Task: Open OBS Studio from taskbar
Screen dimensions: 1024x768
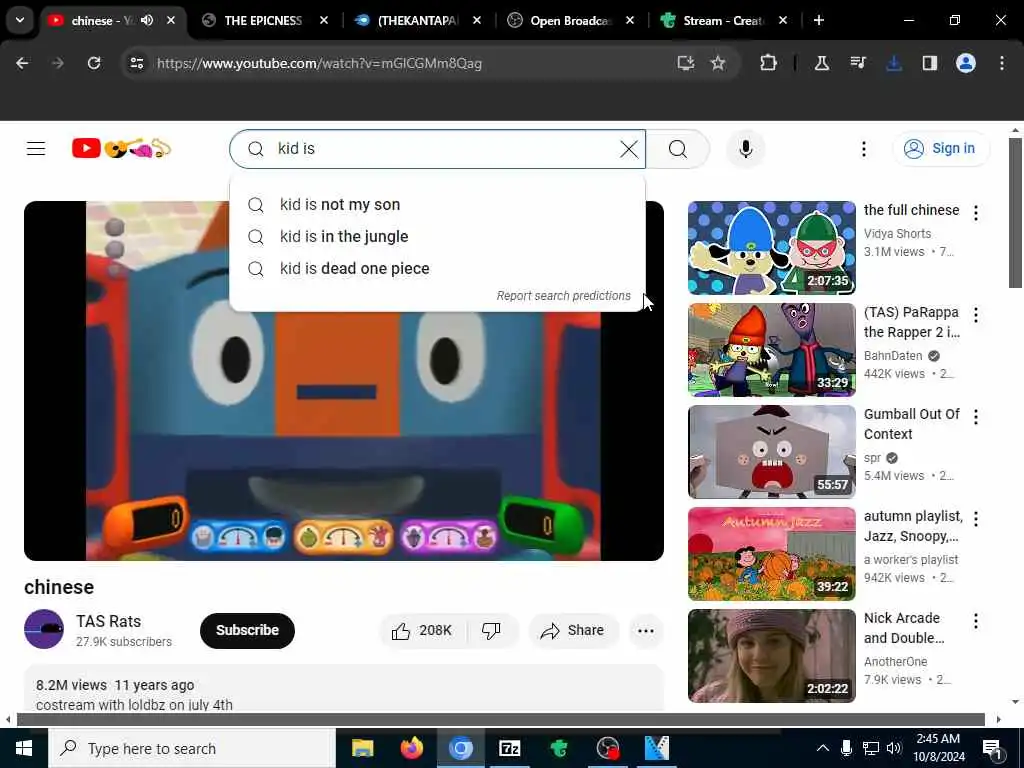Action: [607, 748]
